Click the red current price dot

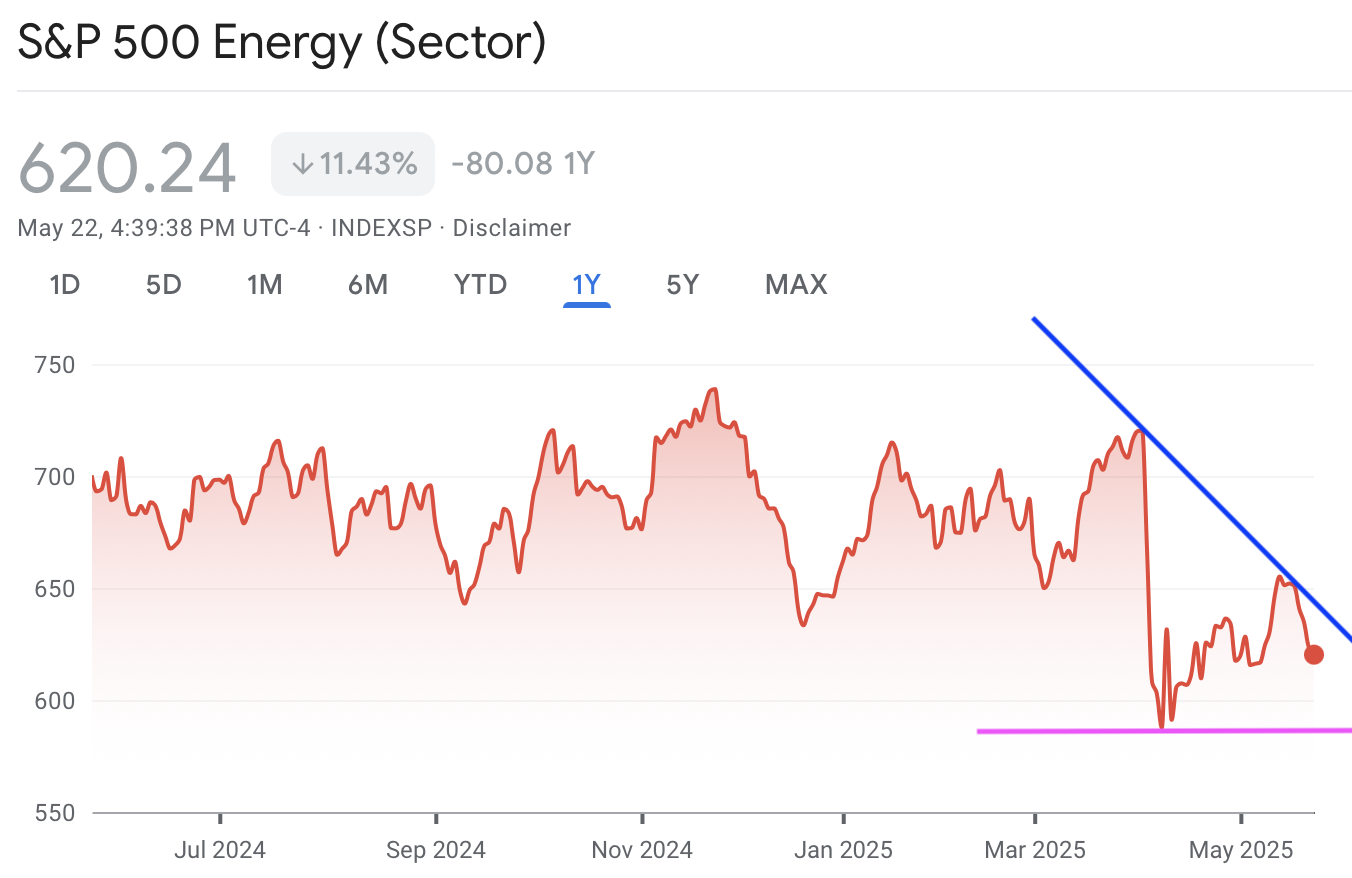pyautogui.click(x=1314, y=655)
